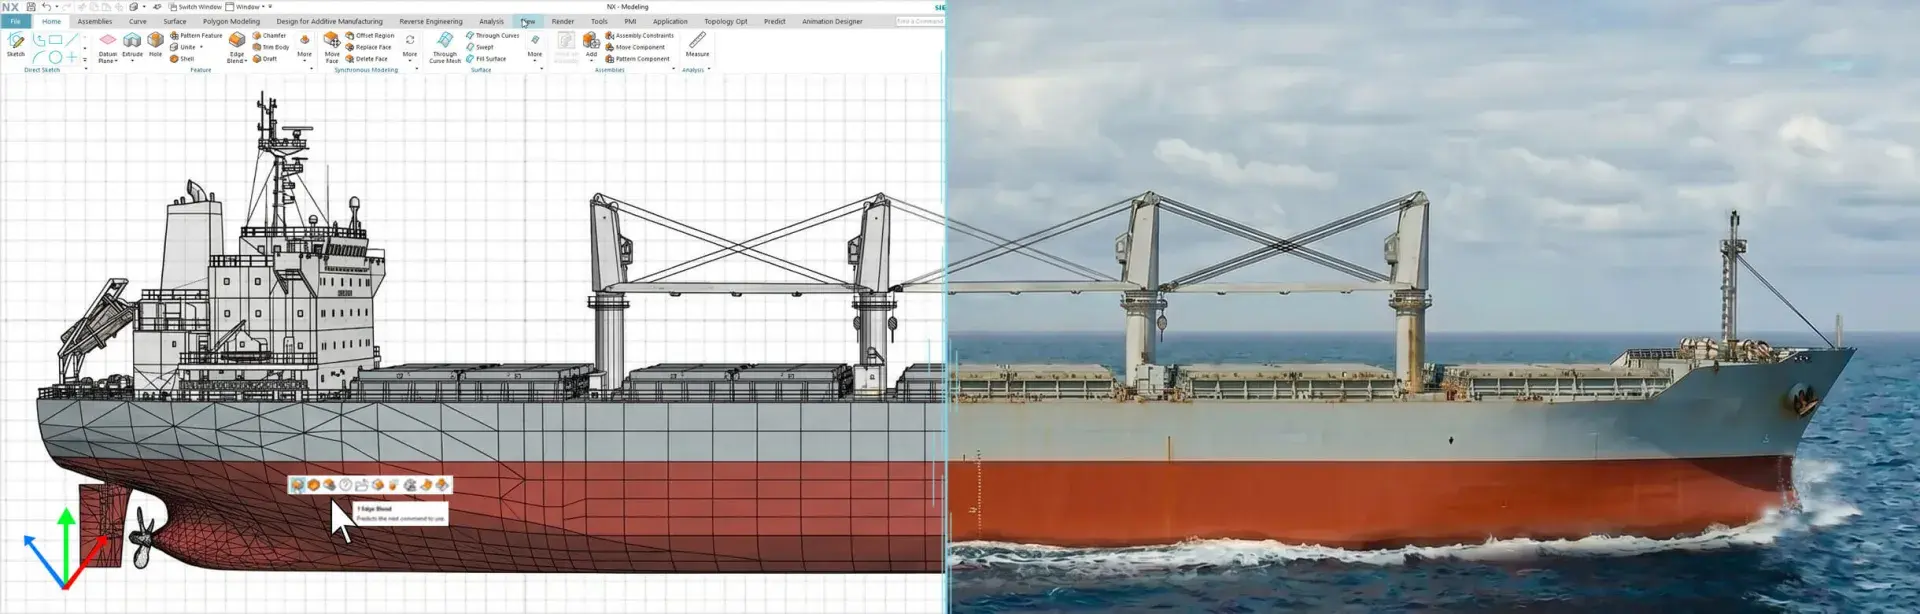The image size is (1920, 614).
Task: Click the Through Curves surface command
Action: pyautogui.click(x=493, y=35)
